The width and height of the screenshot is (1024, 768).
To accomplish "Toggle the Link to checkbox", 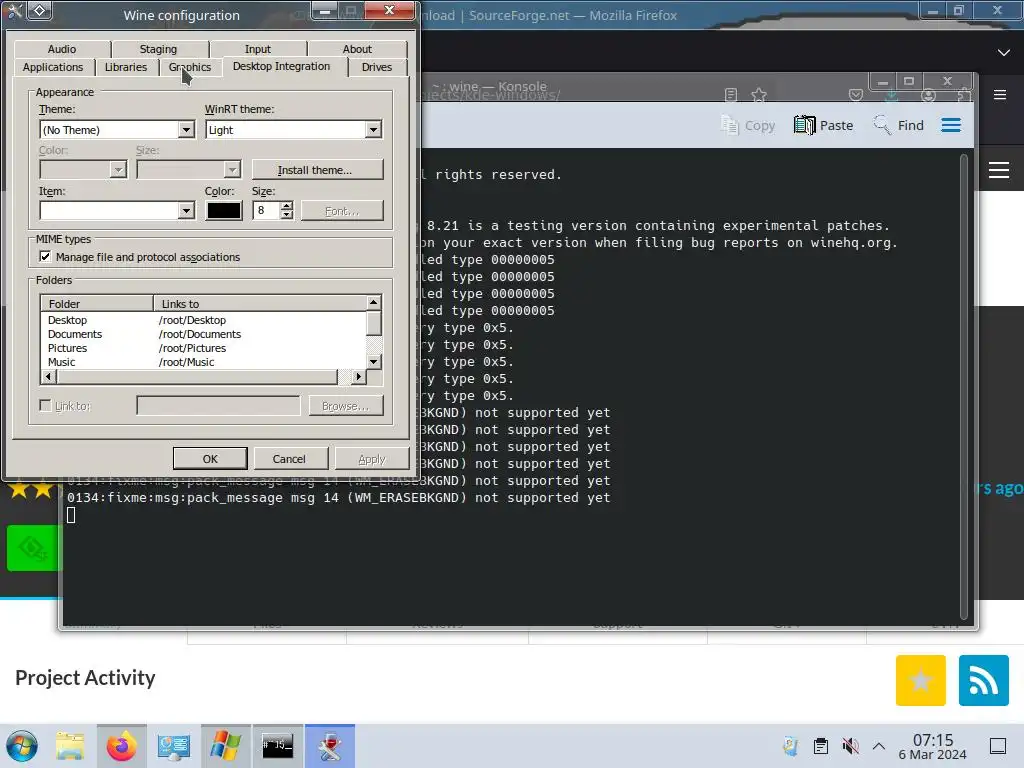I will tap(45, 406).
